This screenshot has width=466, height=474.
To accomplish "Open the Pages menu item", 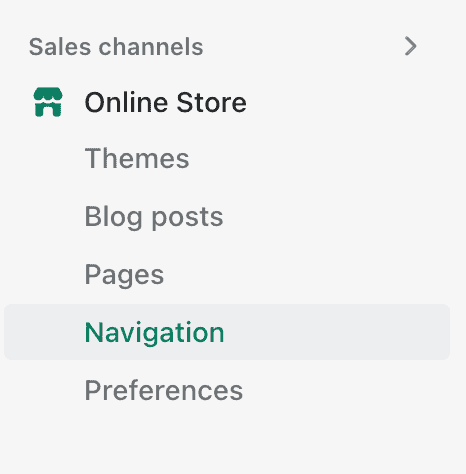I will point(124,275).
